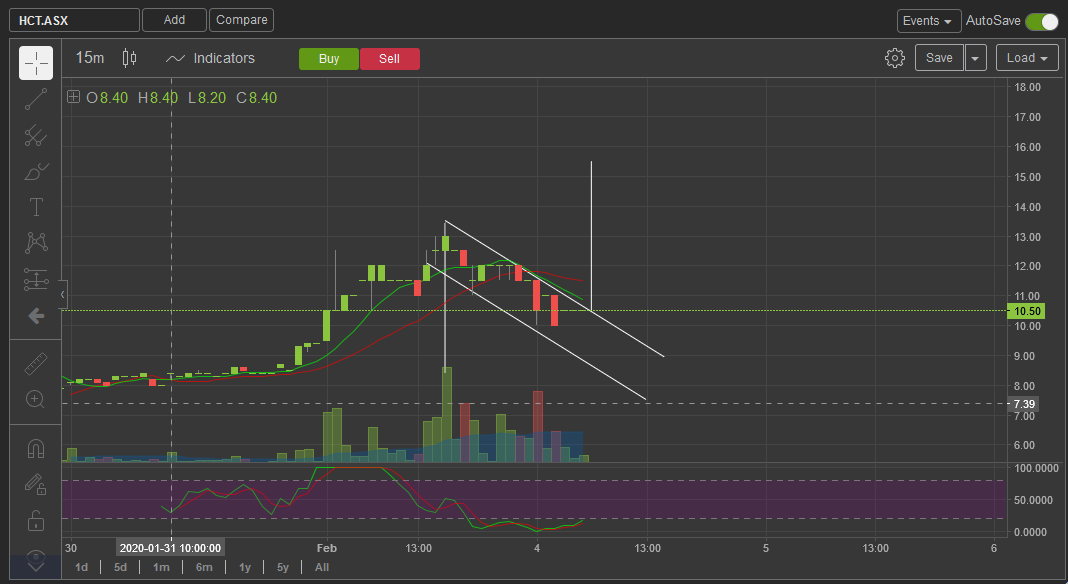Screen dimensions: 1068x584
Task: Change the 15m interval selector
Action: point(90,58)
